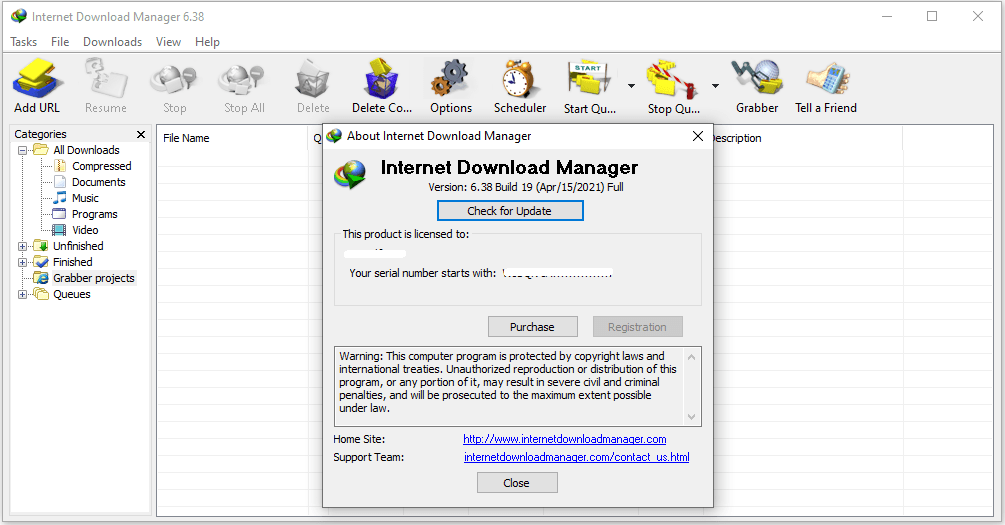
Task: Close the About dialog with X
Action: 698,136
